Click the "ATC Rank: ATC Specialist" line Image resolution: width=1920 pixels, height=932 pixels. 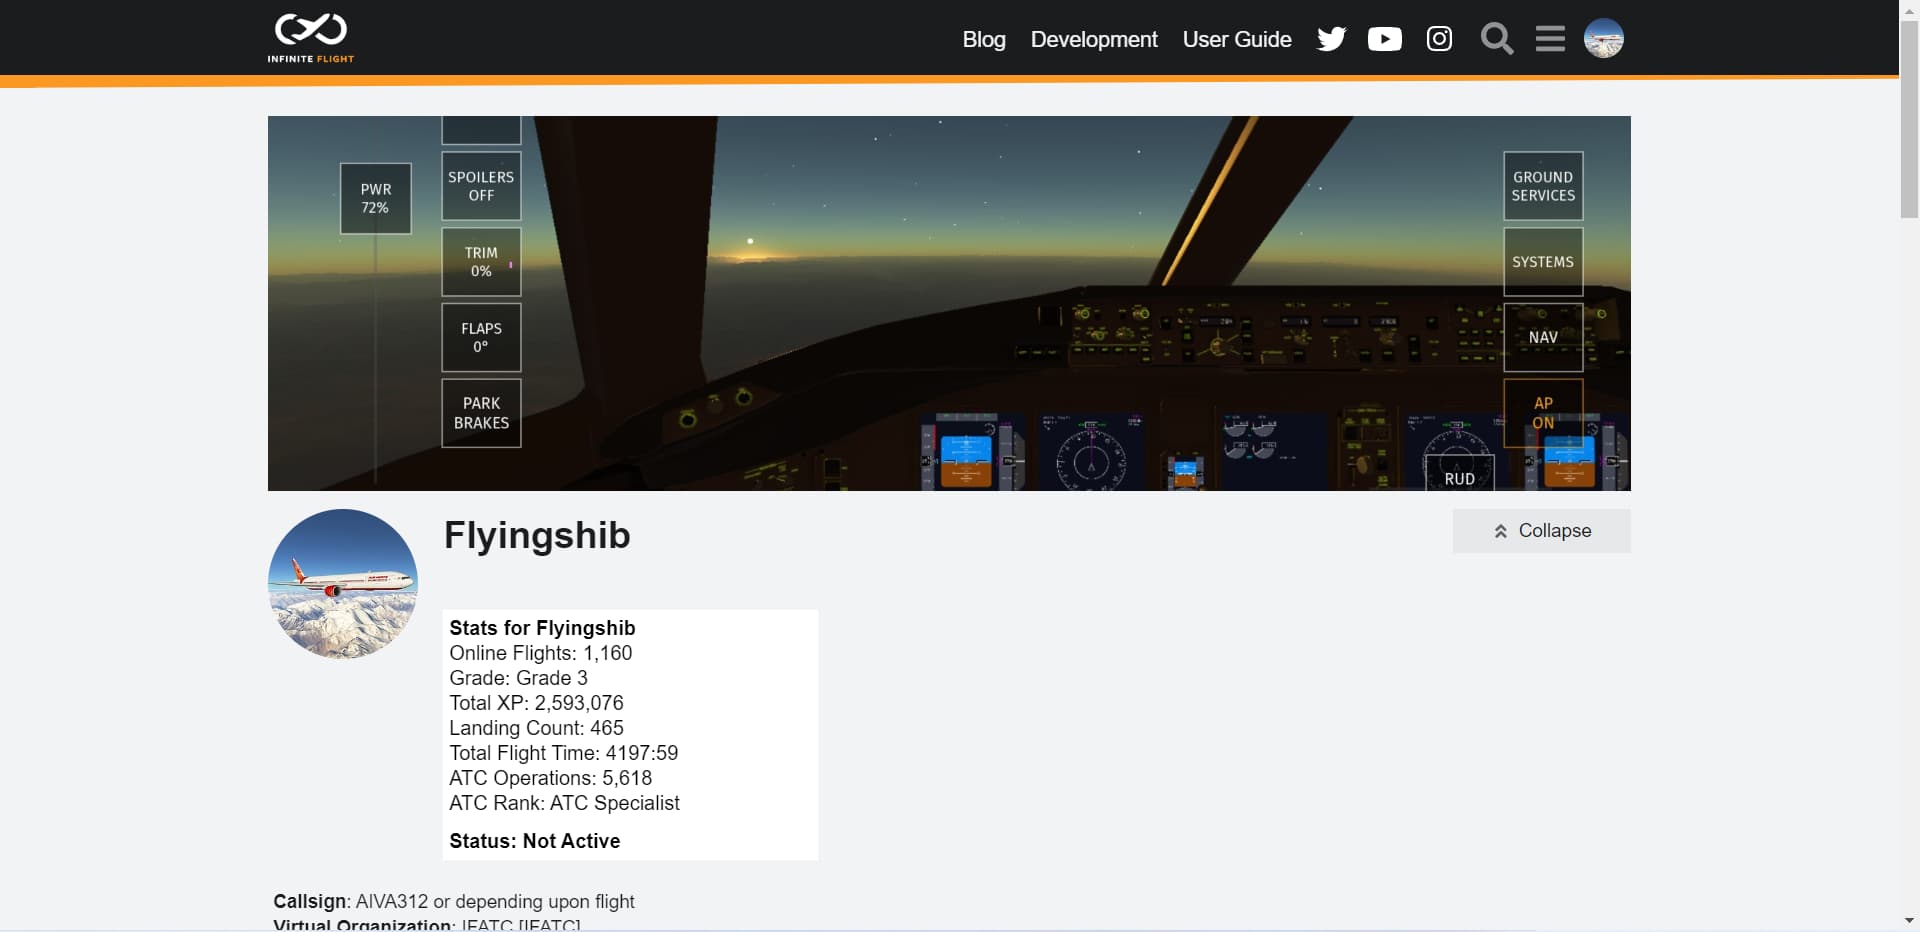[x=564, y=803]
